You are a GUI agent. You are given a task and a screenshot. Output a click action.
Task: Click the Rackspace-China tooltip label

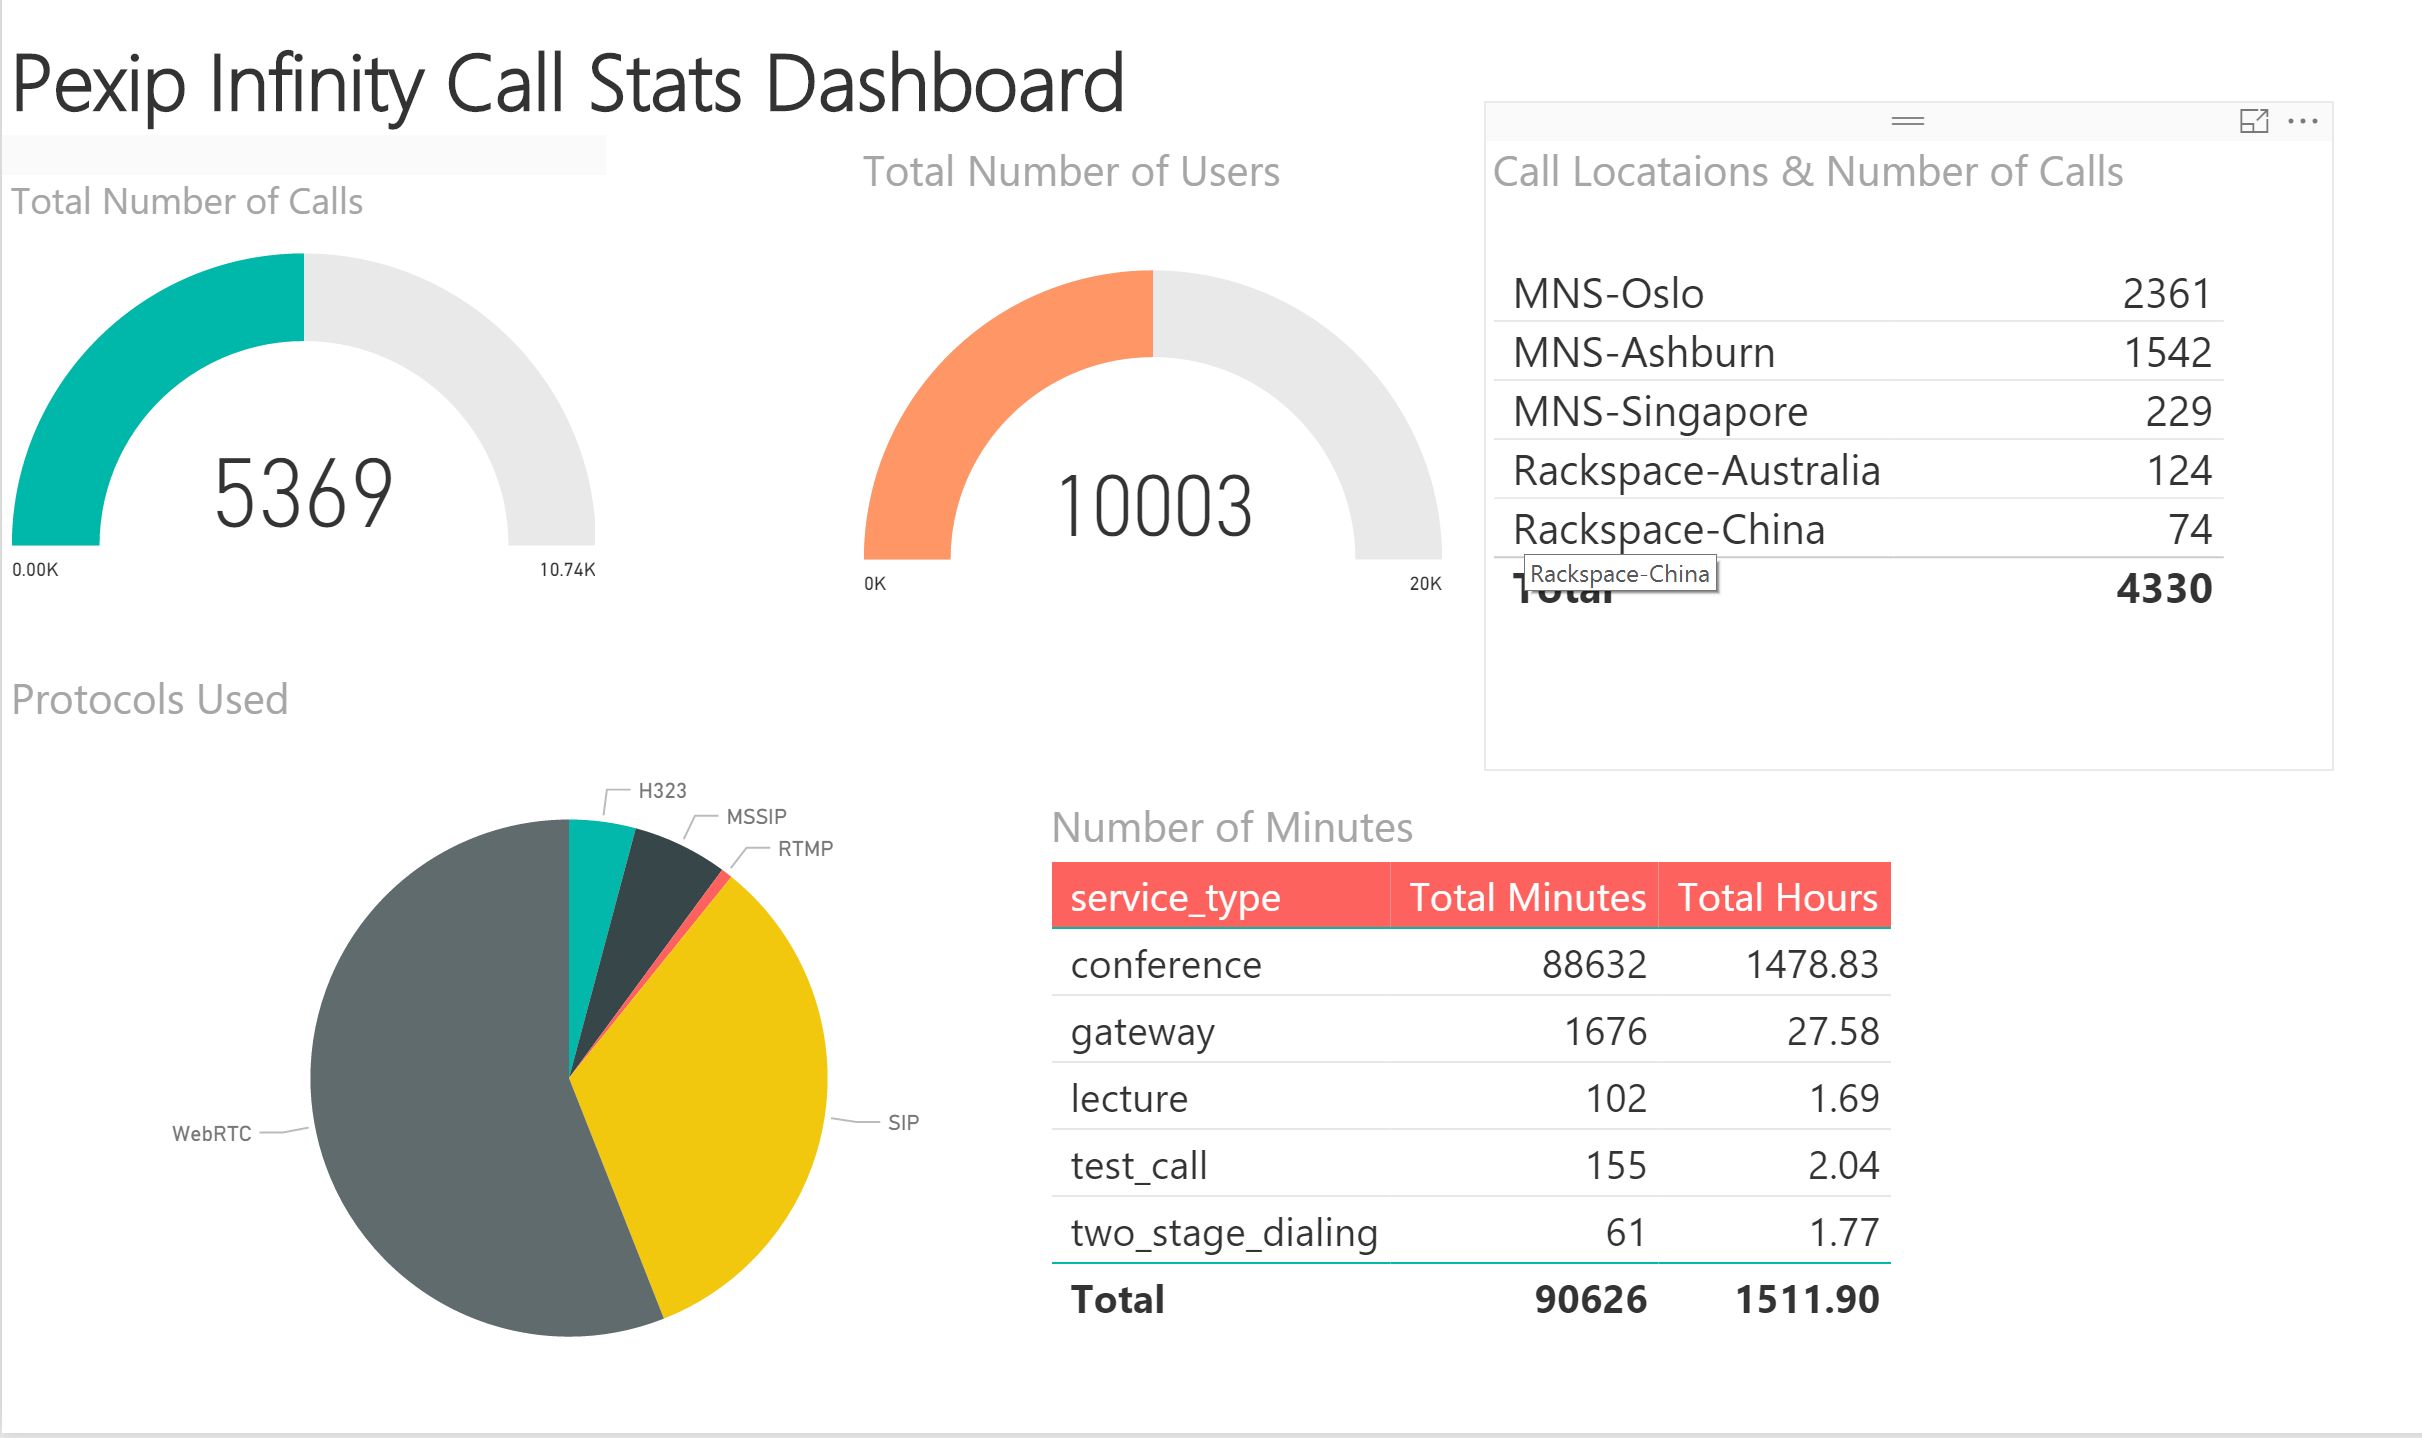click(x=1618, y=573)
